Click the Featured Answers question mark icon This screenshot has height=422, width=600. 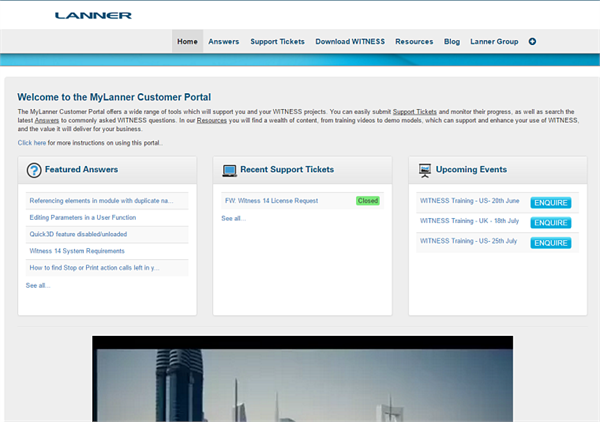tap(34, 170)
